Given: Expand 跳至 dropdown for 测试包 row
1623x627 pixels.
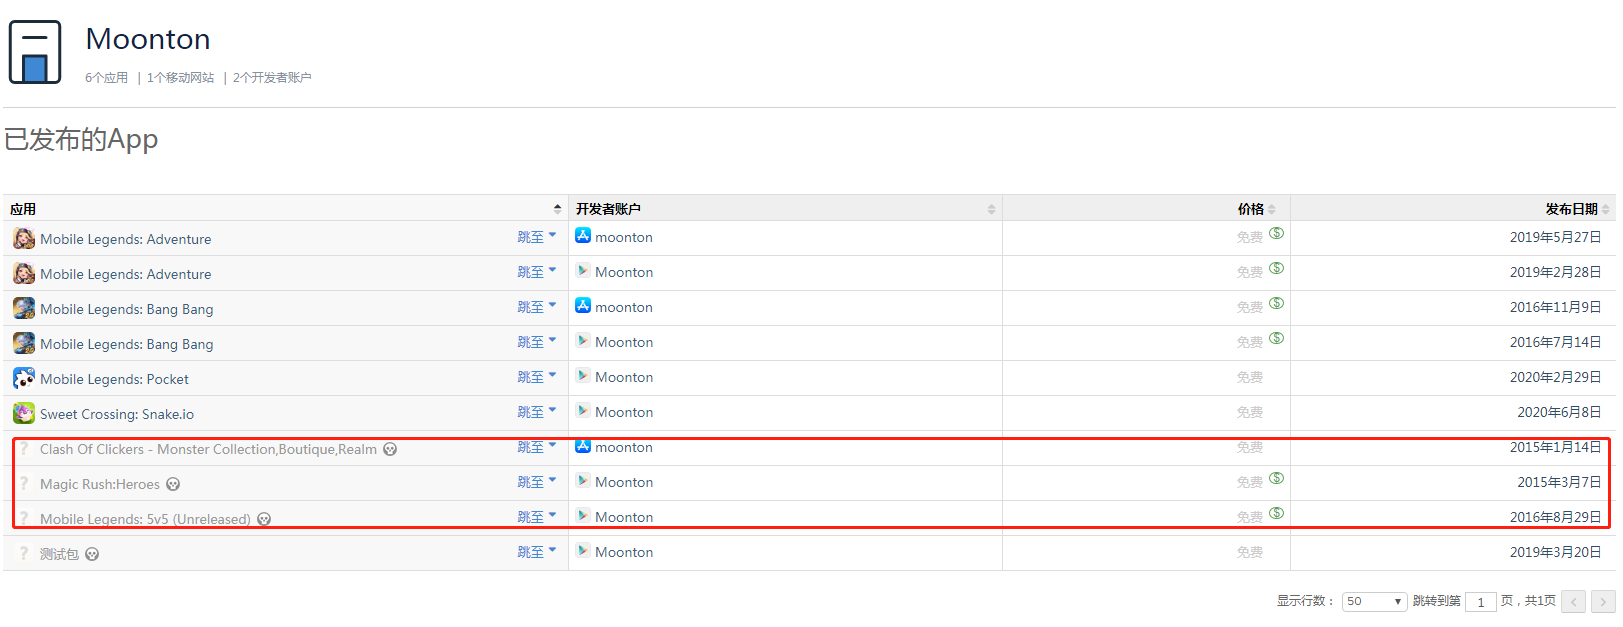Looking at the screenshot, I should click(x=537, y=553).
